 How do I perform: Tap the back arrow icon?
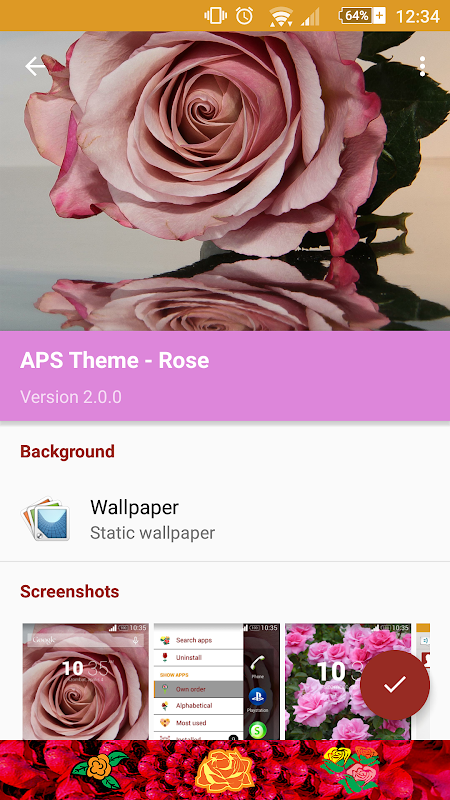pyautogui.click(x=37, y=66)
